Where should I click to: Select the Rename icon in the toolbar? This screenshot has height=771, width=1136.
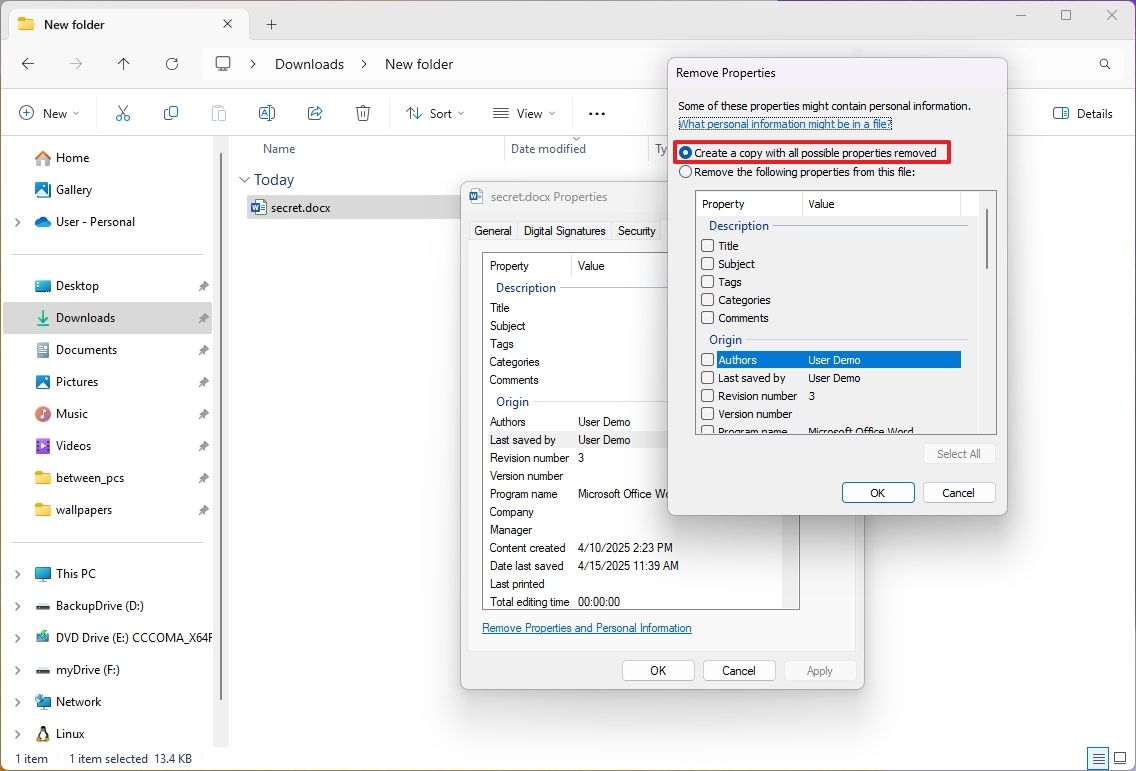266,113
